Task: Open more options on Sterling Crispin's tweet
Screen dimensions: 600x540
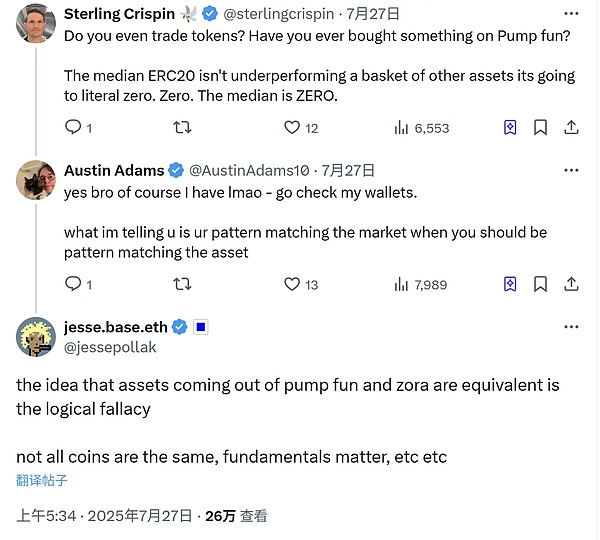Action: (570, 14)
